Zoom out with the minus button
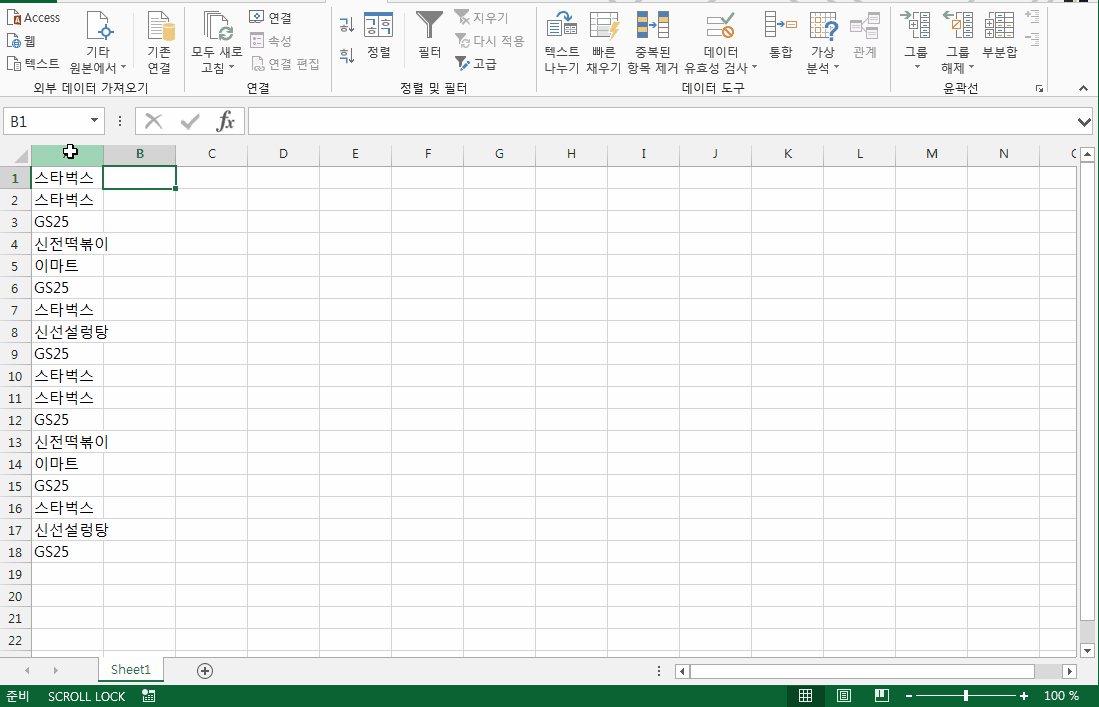This screenshot has height=707, width=1099. [x=909, y=696]
